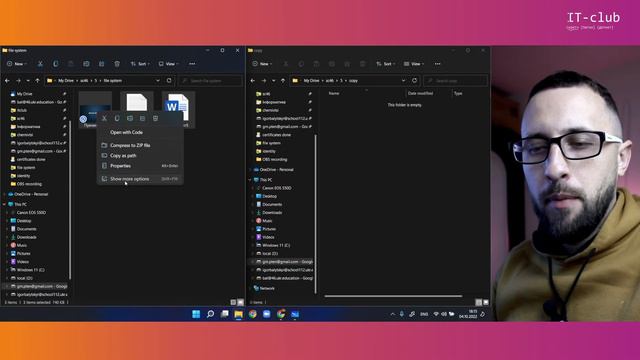Go up one level in the copy window
The height and width of the screenshot is (360, 640).
283,81
